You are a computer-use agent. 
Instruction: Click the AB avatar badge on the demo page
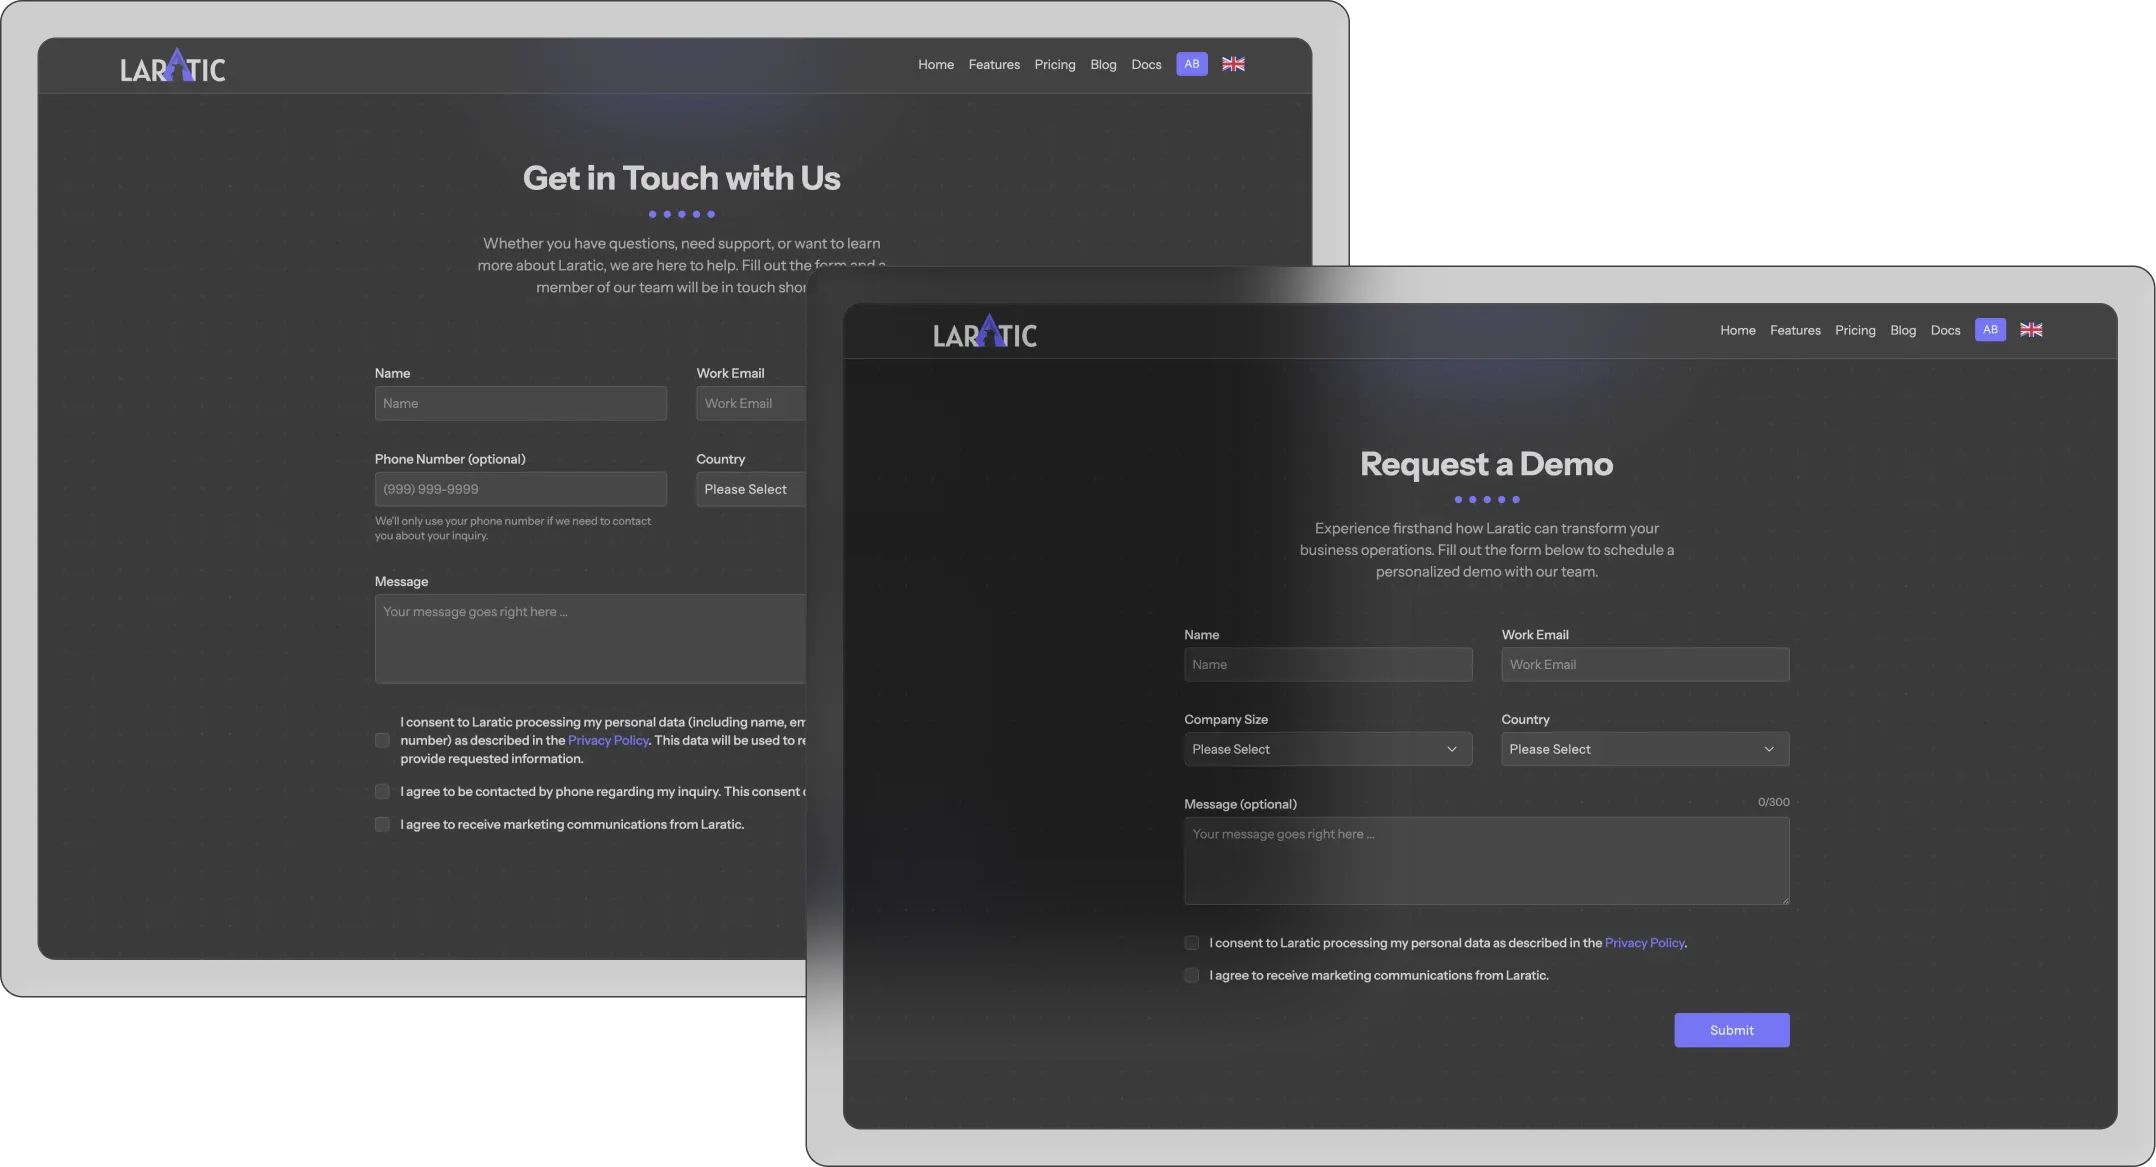pyautogui.click(x=1990, y=330)
